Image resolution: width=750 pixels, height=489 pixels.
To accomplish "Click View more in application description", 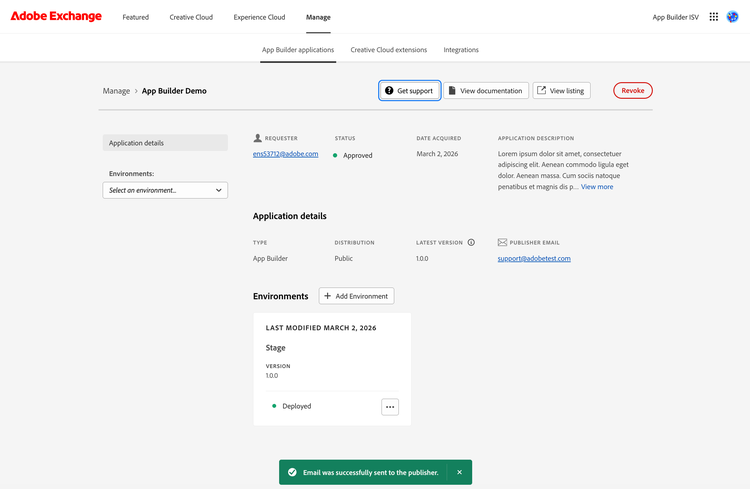I will (x=596, y=187).
